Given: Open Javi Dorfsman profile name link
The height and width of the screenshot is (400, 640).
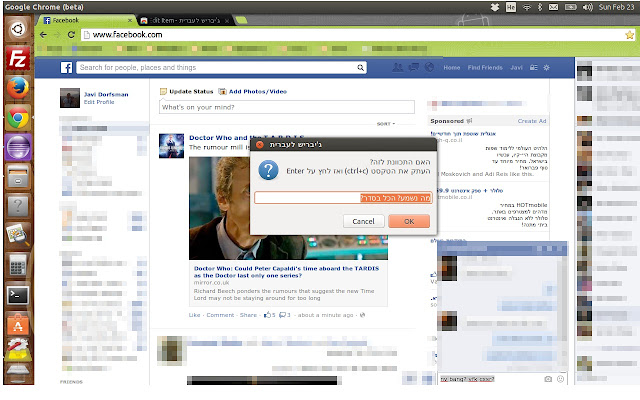Looking at the screenshot, I should point(106,94).
